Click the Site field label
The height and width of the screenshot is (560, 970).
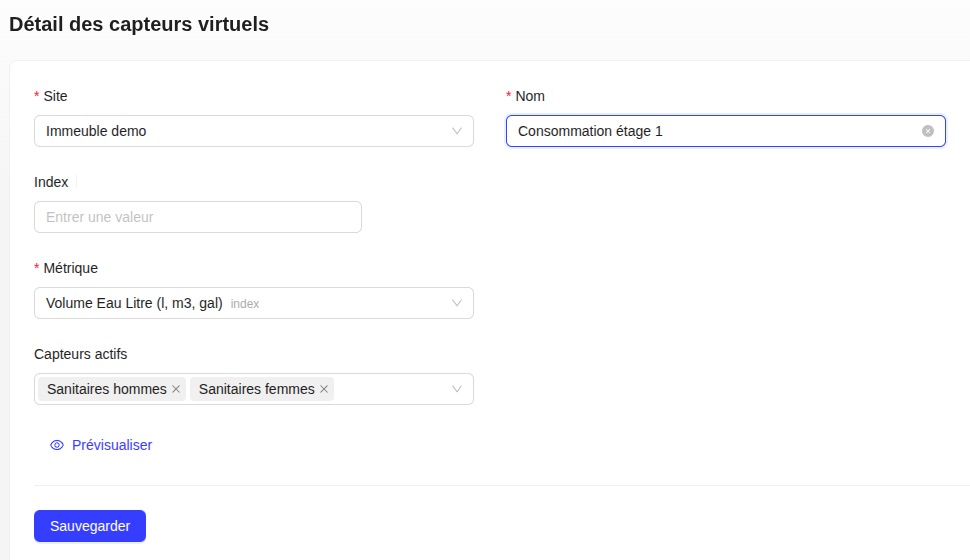pyautogui.click(x=55, y=96)
